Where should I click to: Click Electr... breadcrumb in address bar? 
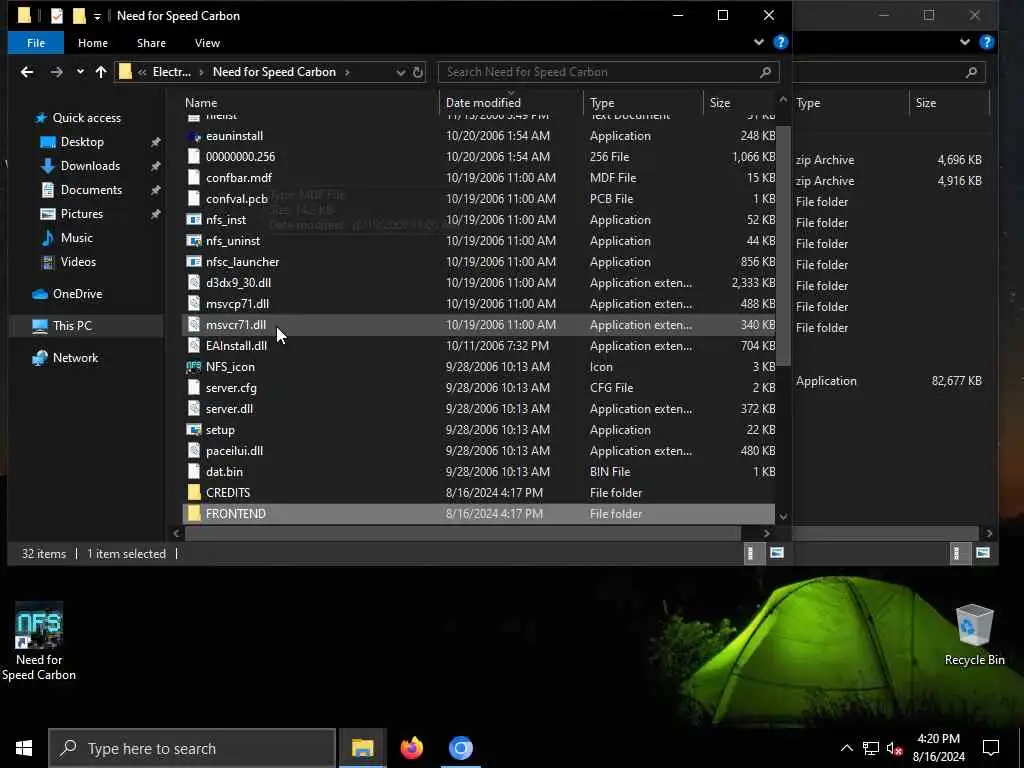(172, 72)
